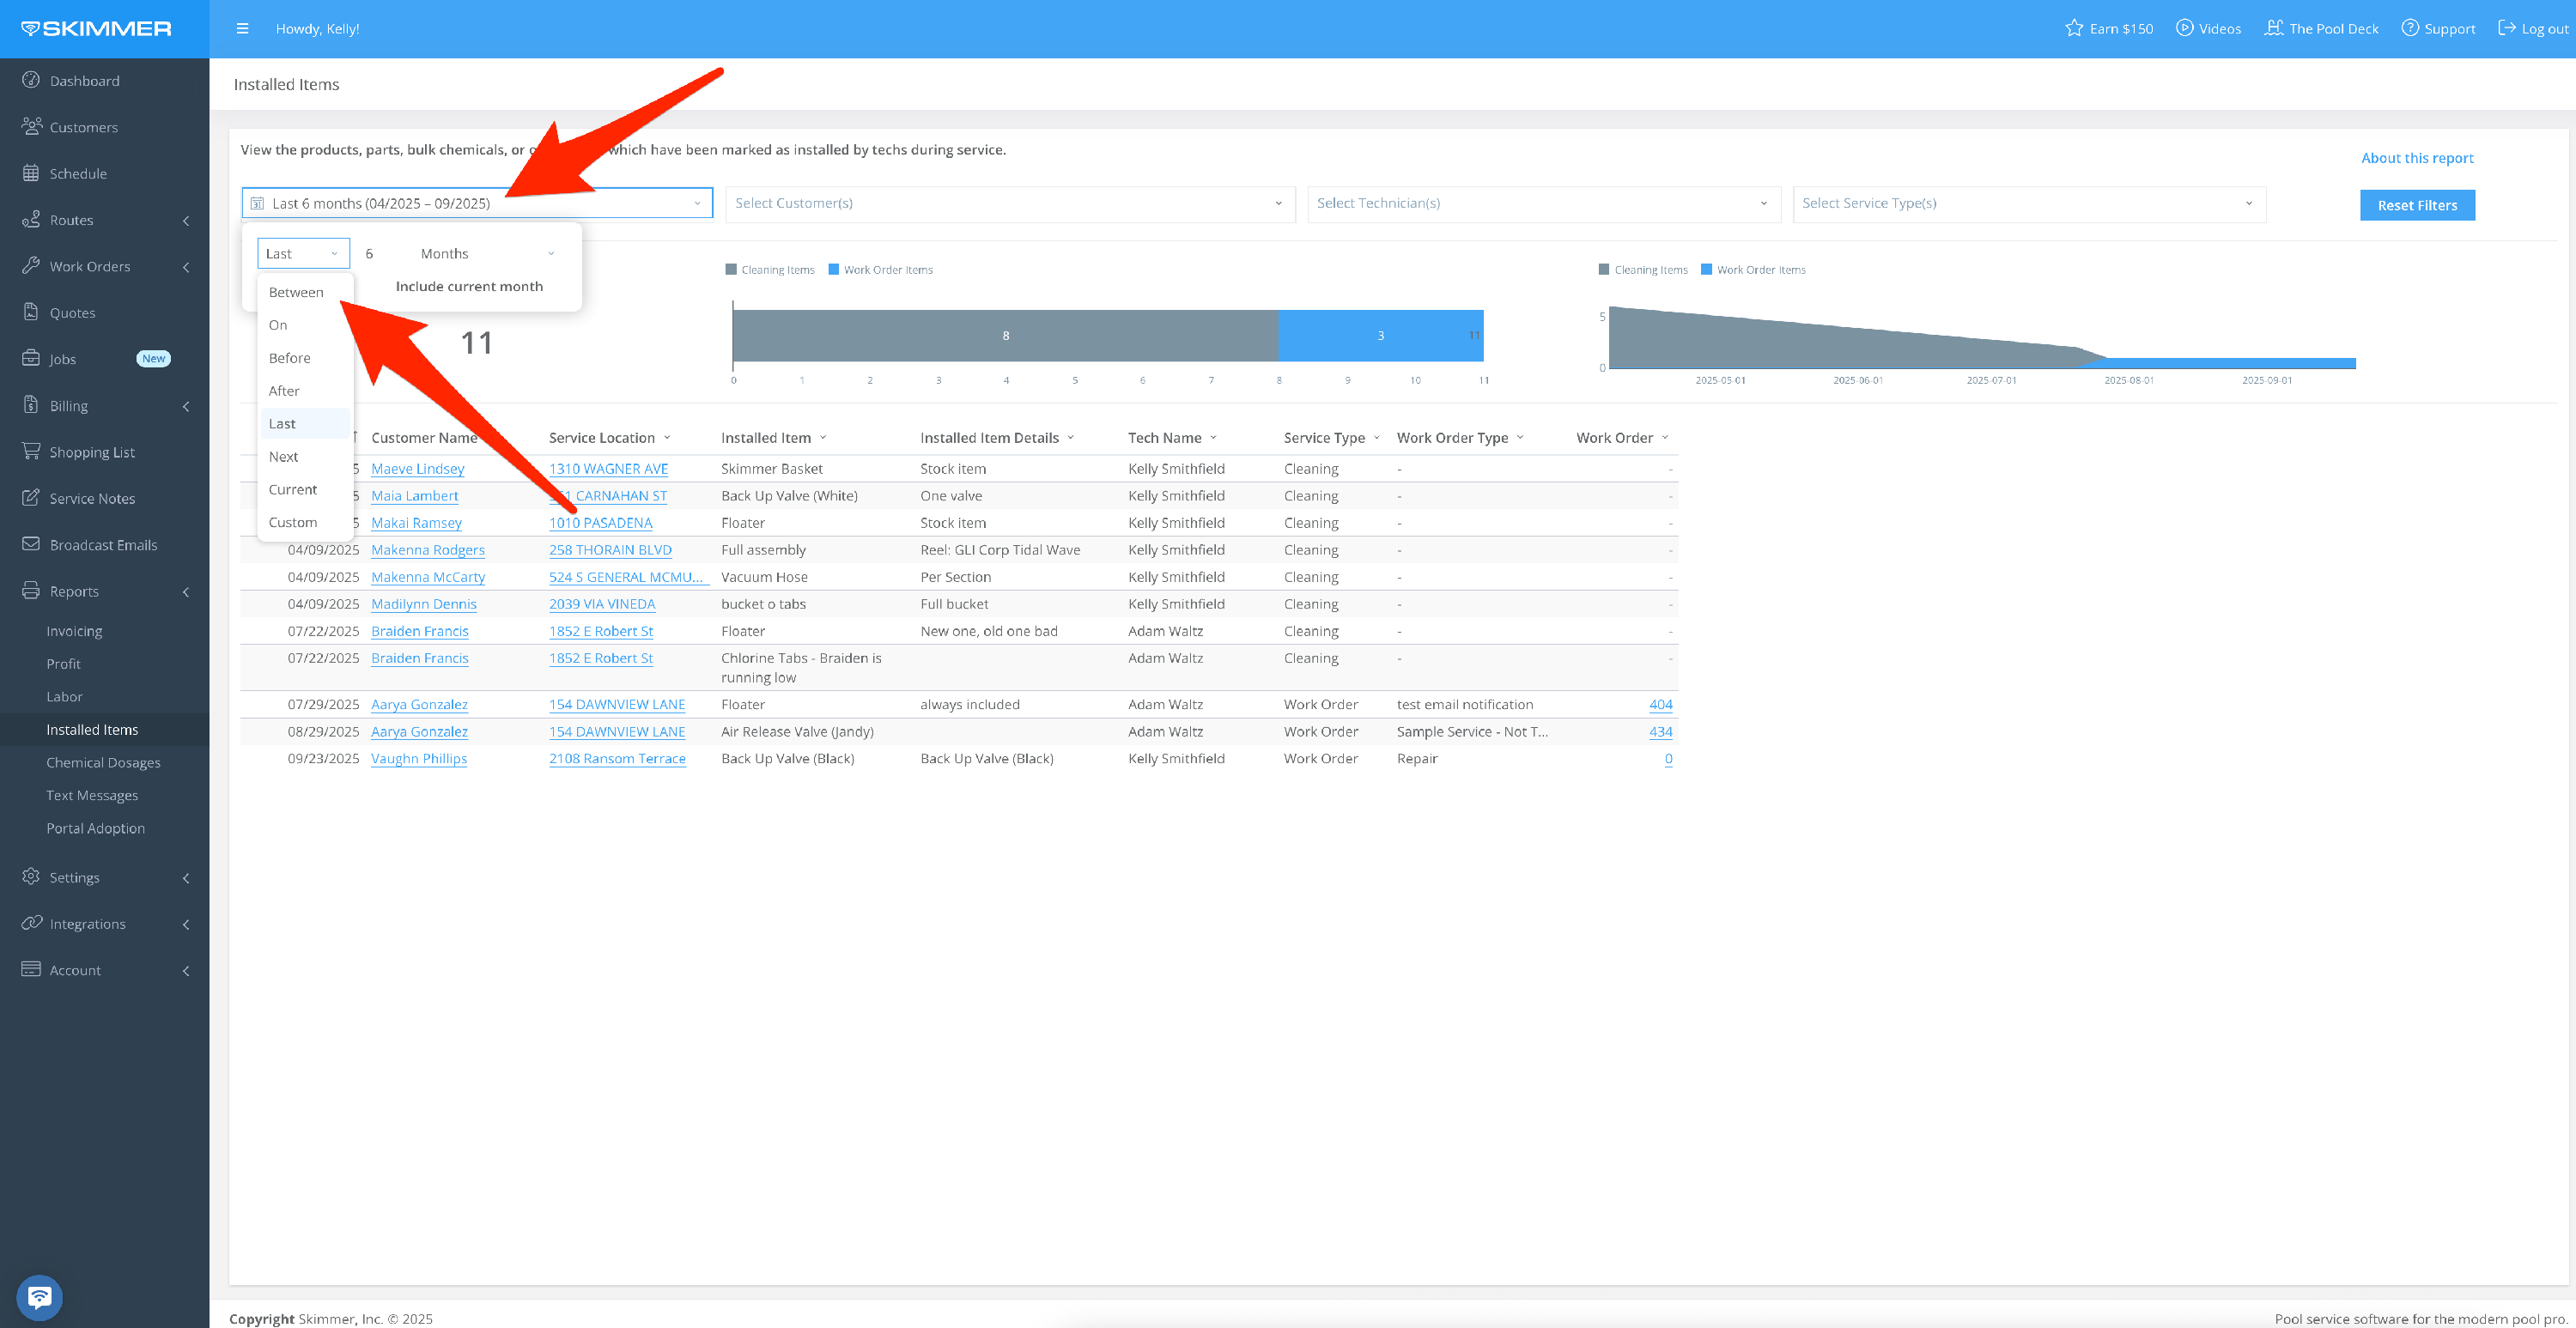Open the Dashboard gauge icon

click(x=31, y=80)
